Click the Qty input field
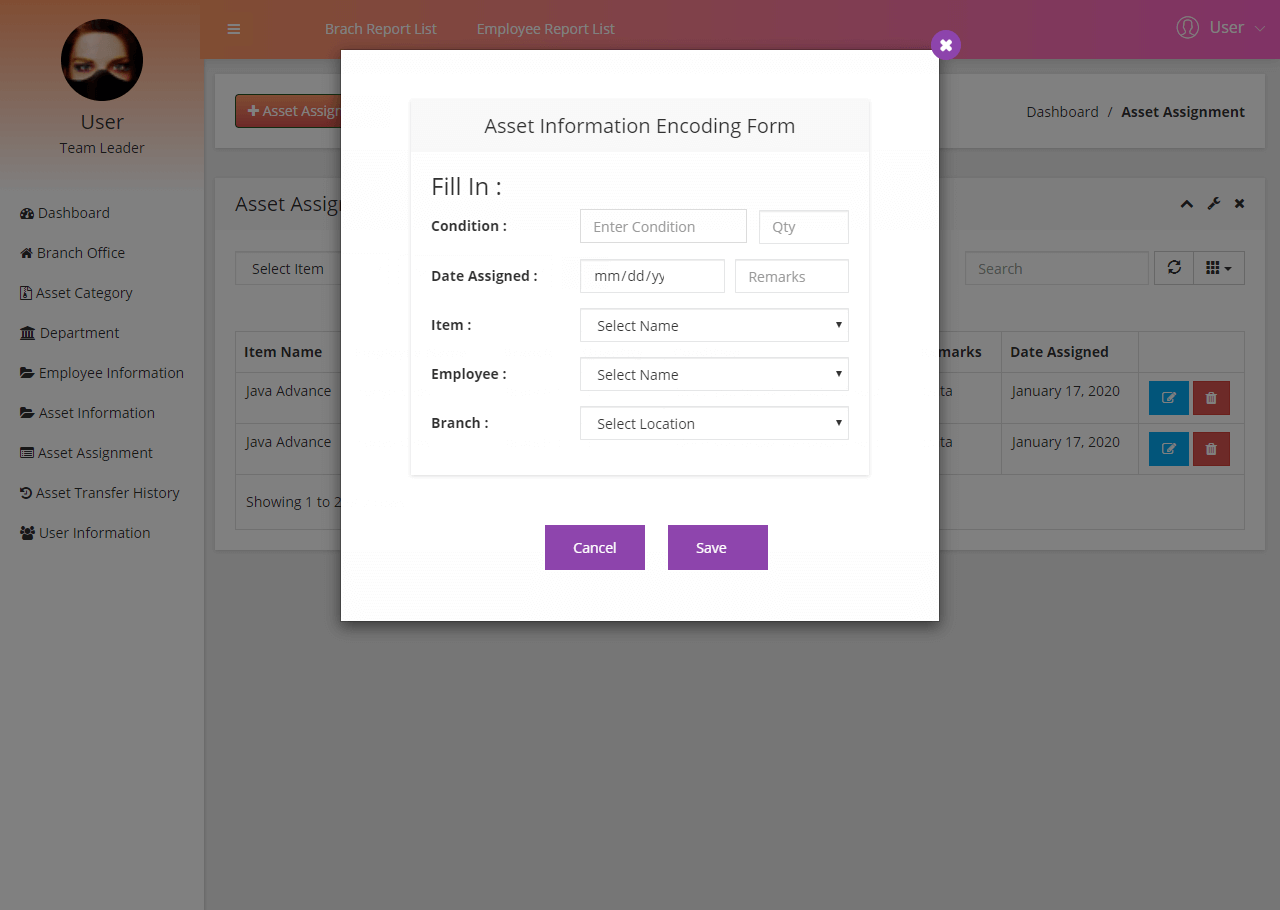The image size is (1280, 910). click(804, 226)
